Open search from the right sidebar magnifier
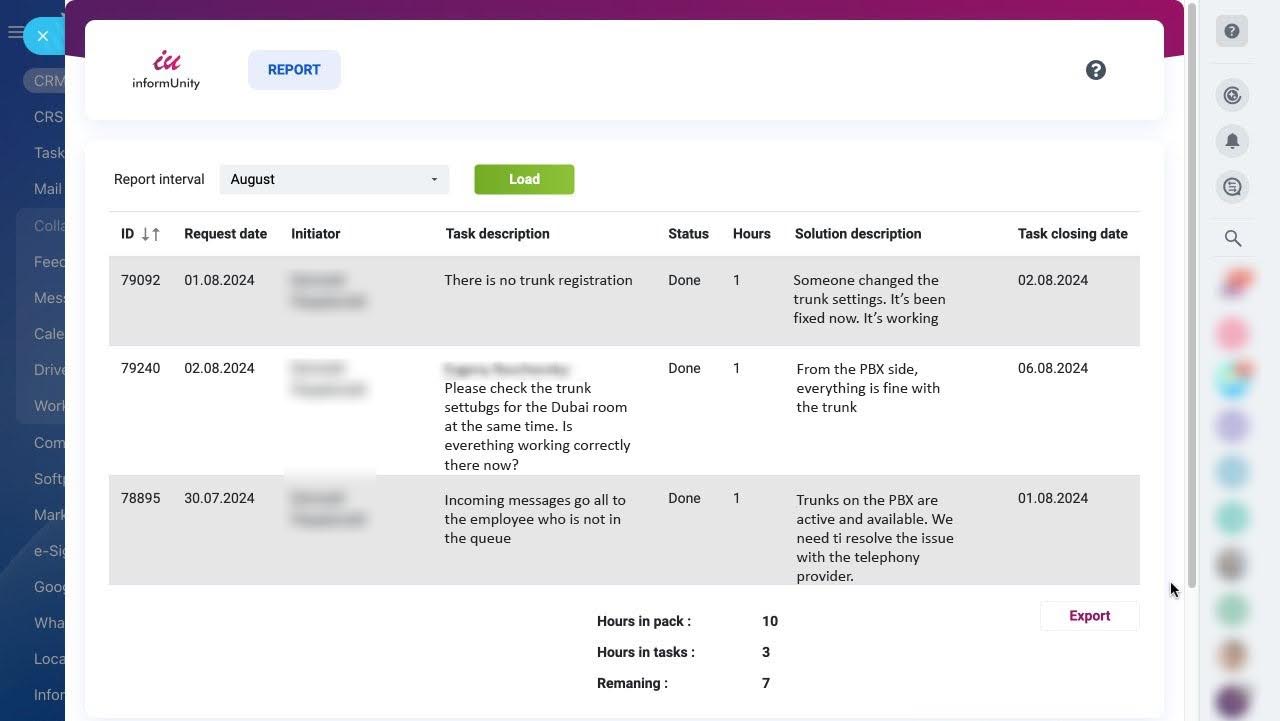The width and height of the screenshot is (1280, 721). (1232, 238)
